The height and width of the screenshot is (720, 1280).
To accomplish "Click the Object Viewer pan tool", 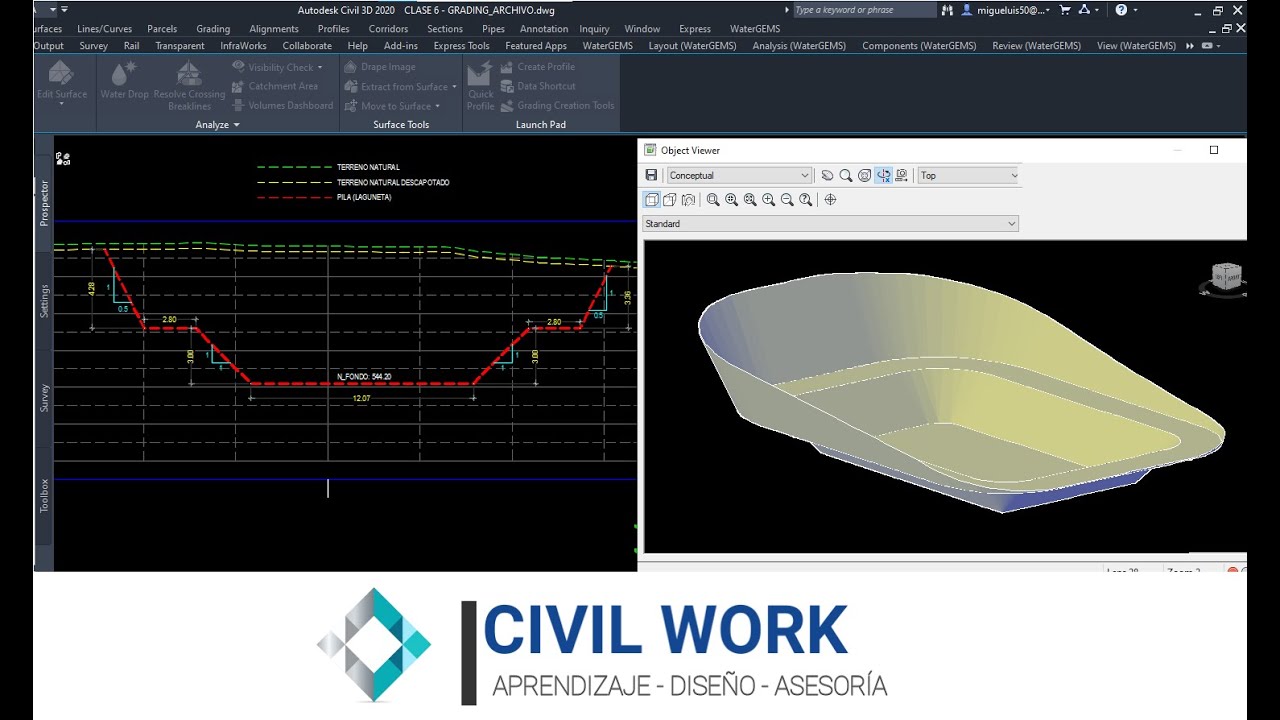I will tap(827, 175).
